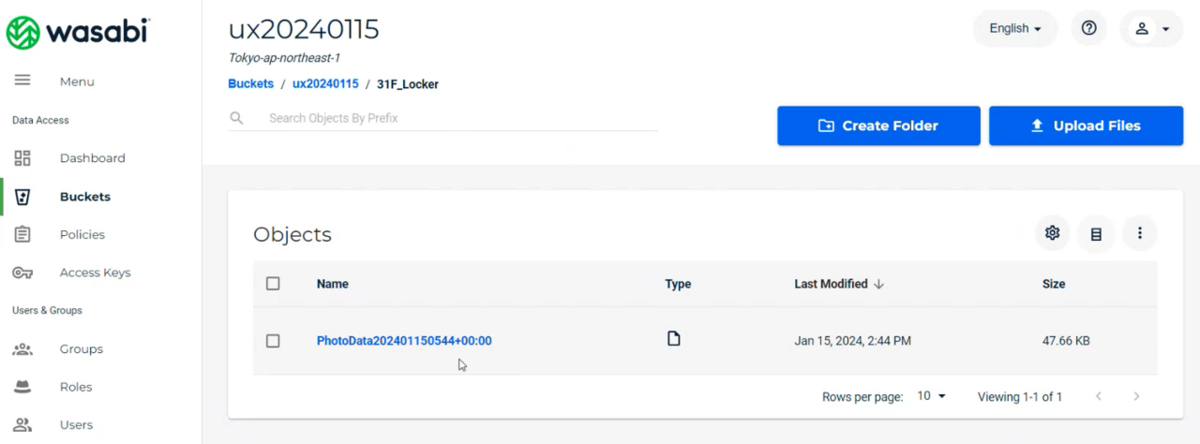Screen dimensions: 1200x444
Task: Check the PhotoData202401150544 row checkbox
Action: point(273,341)
